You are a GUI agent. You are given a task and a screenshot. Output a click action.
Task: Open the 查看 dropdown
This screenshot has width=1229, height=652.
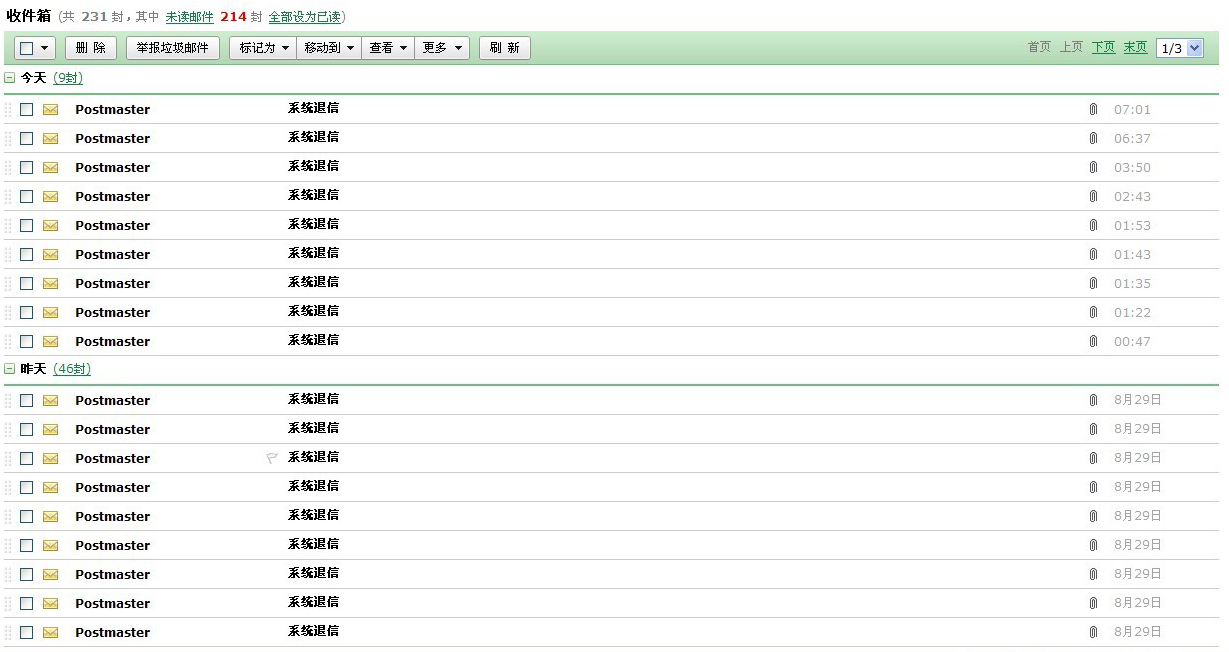point(388,48)
